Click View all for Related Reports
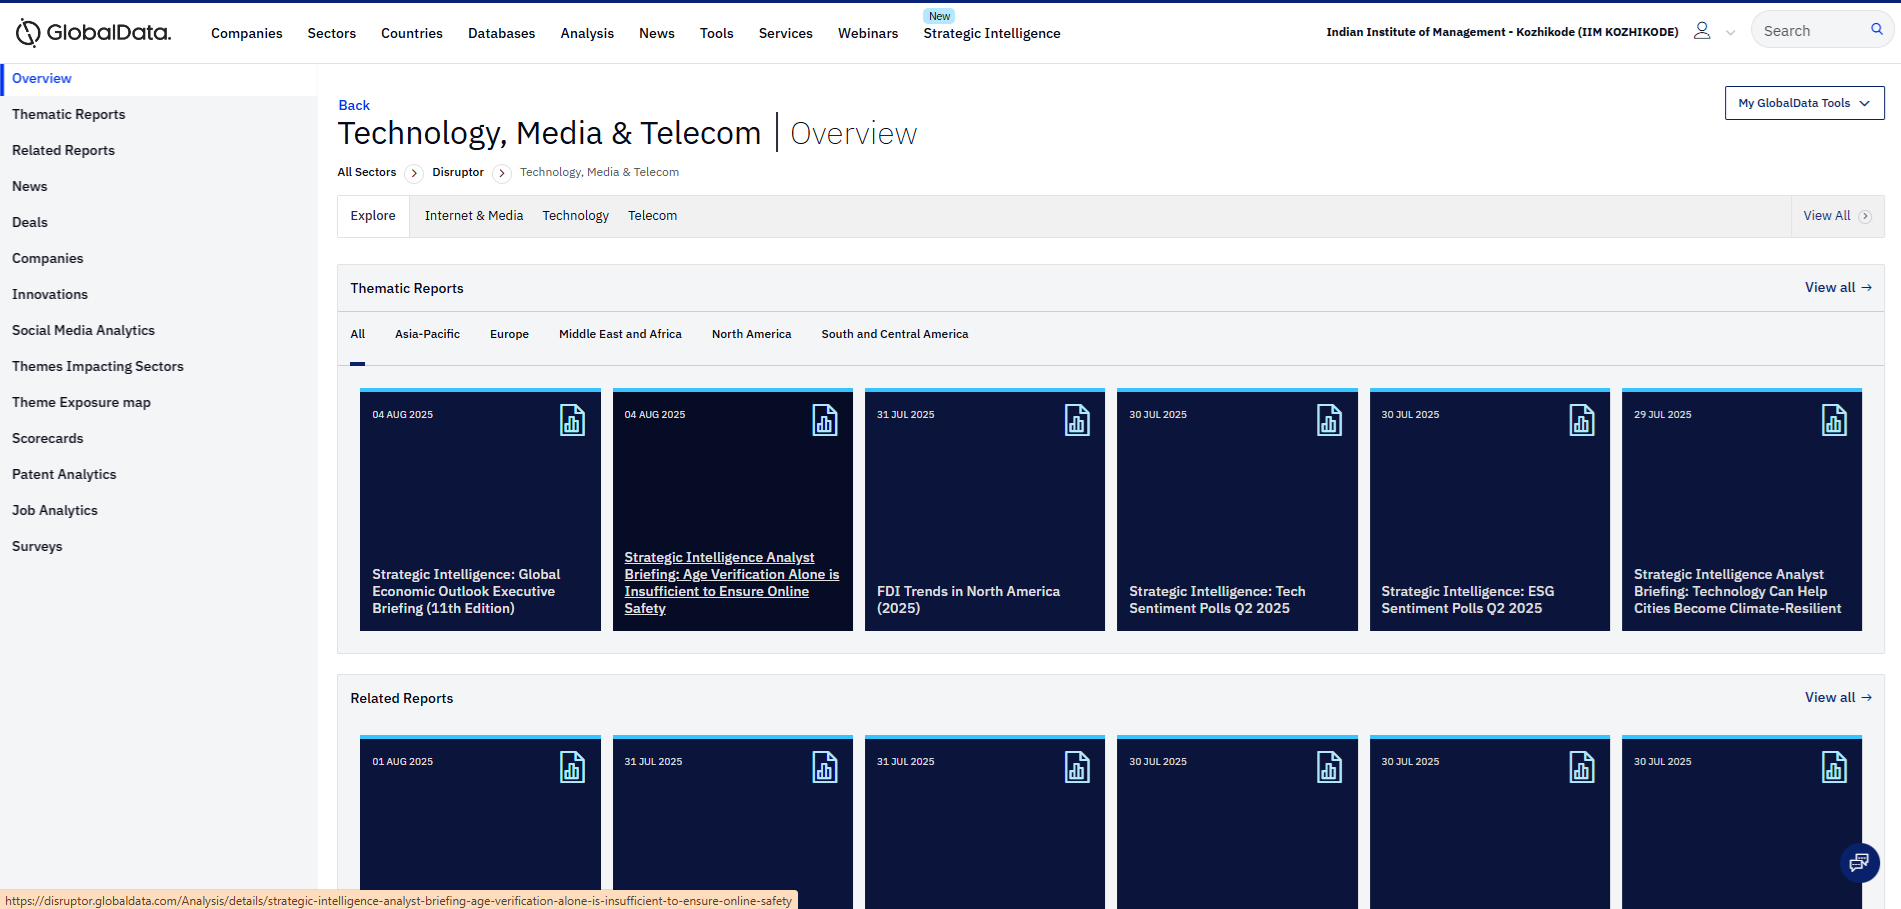1901x909 pixels. [1837, 697]
